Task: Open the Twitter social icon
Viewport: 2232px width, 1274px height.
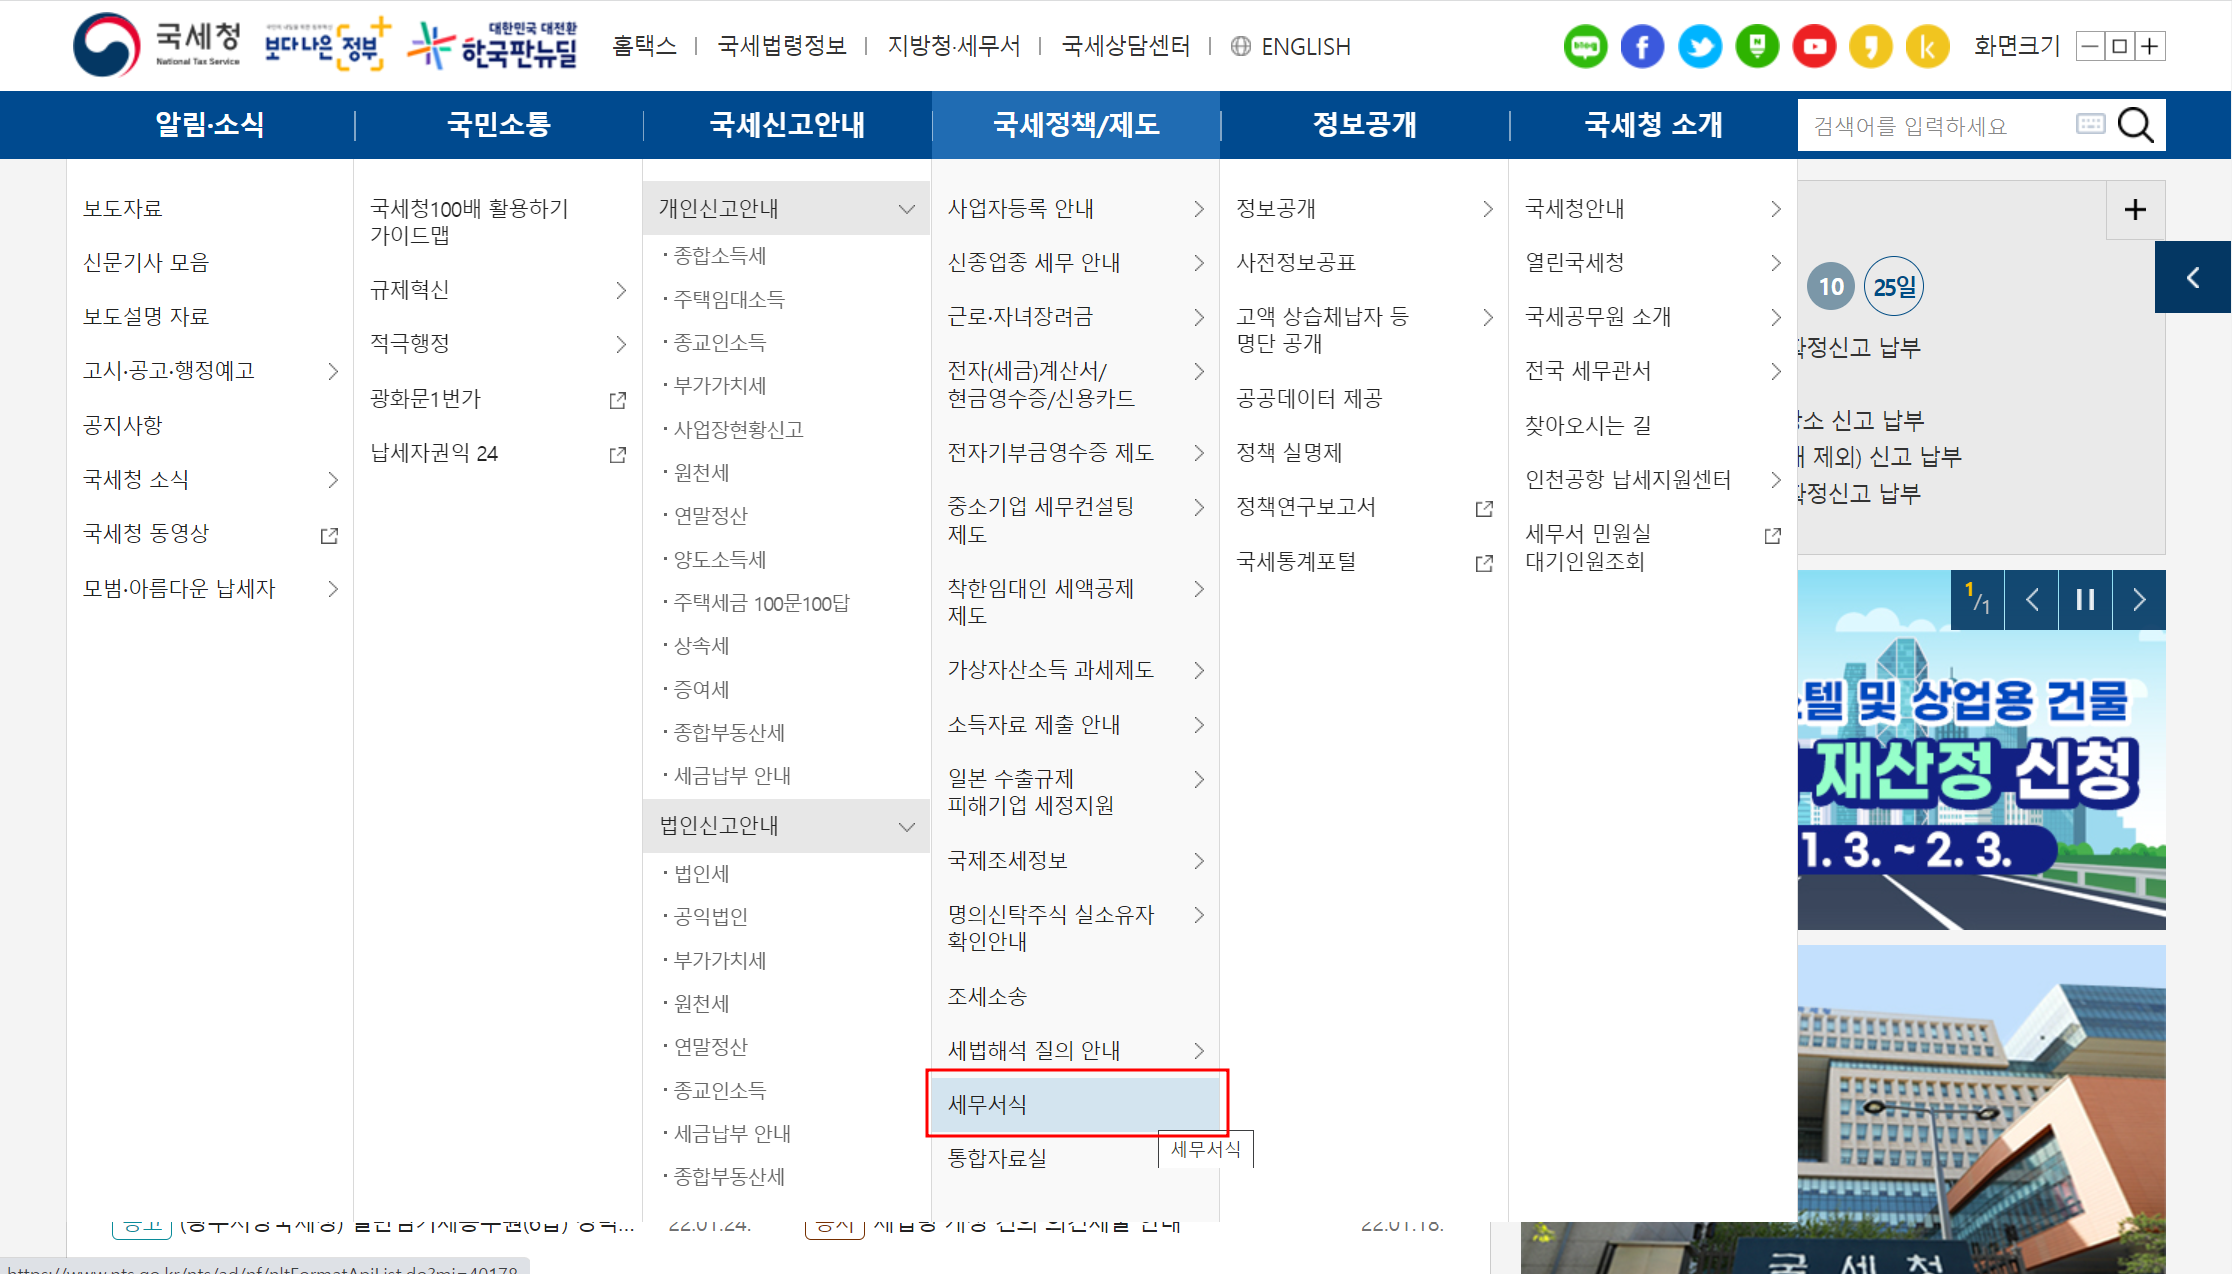Action: 1699,47
